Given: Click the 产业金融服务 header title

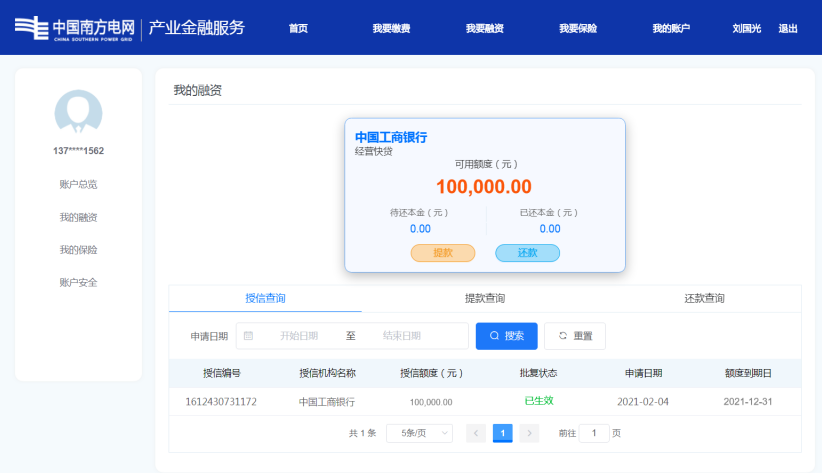Looking at the screenshot, I should [x=196, y=28].
